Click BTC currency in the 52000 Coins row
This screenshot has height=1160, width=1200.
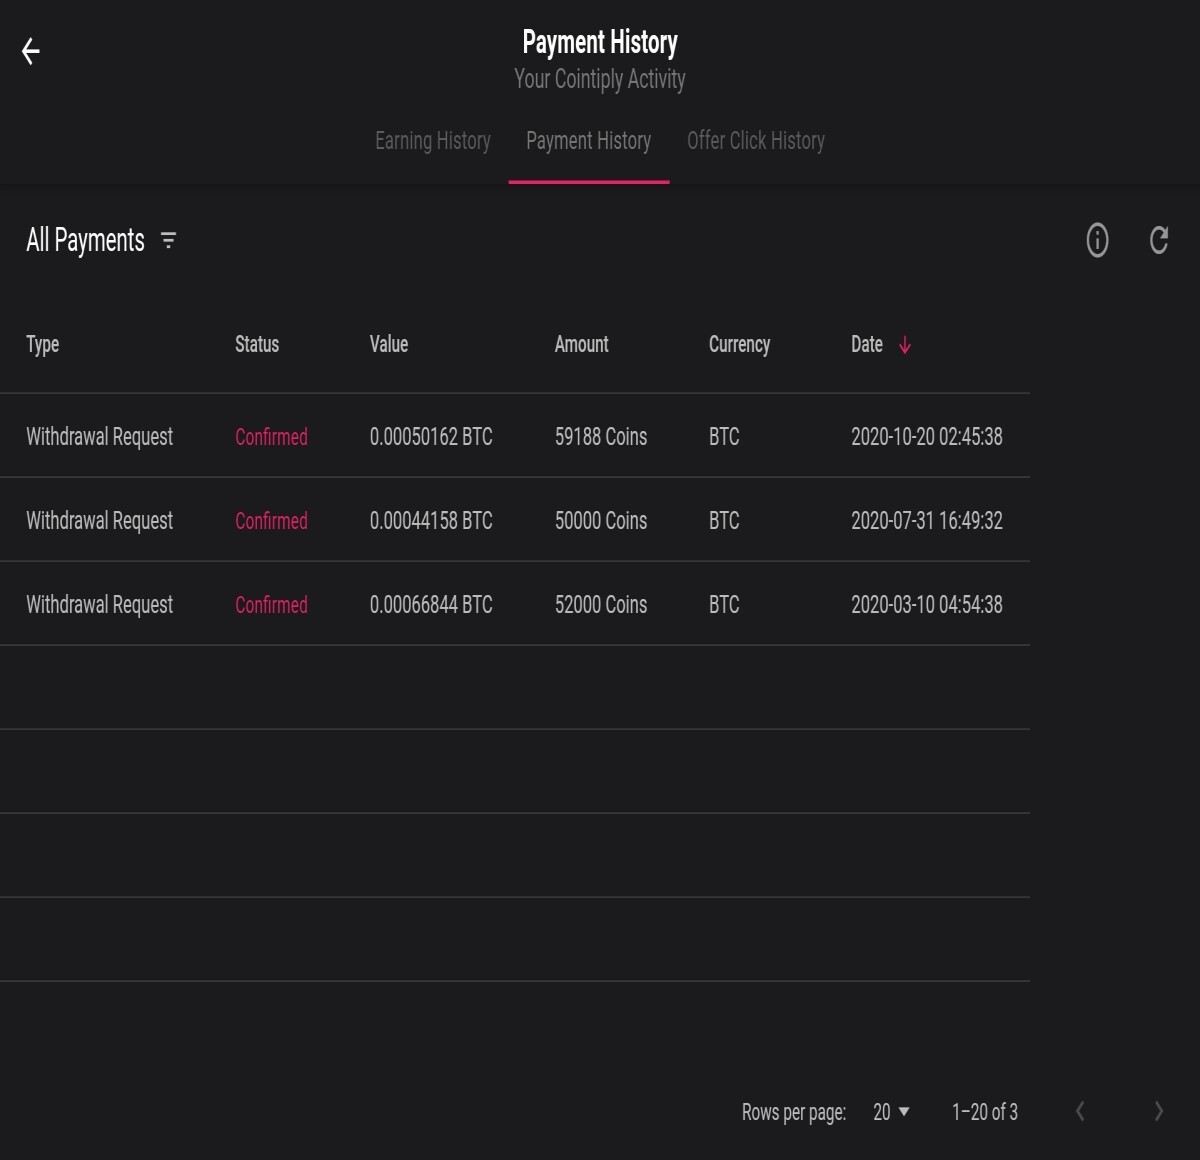pyautogui.click(x=724, y=604)
